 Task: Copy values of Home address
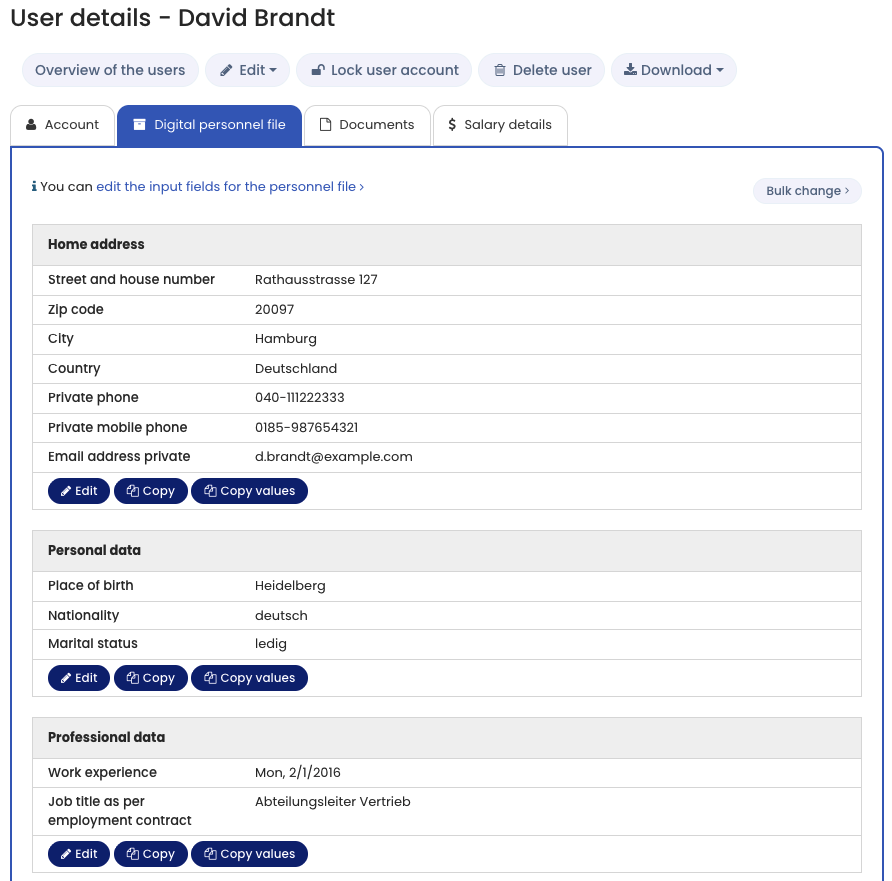(249, 491)
